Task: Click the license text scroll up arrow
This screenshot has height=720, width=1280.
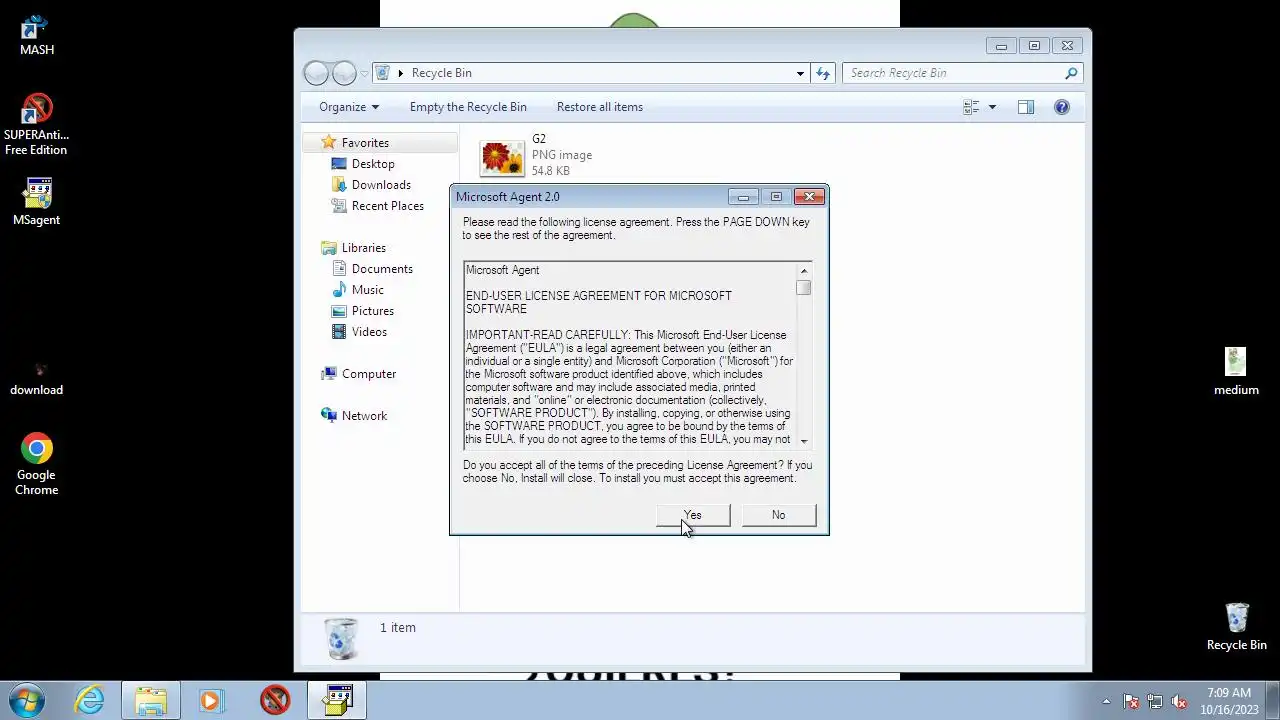Action: coord(804,271)
